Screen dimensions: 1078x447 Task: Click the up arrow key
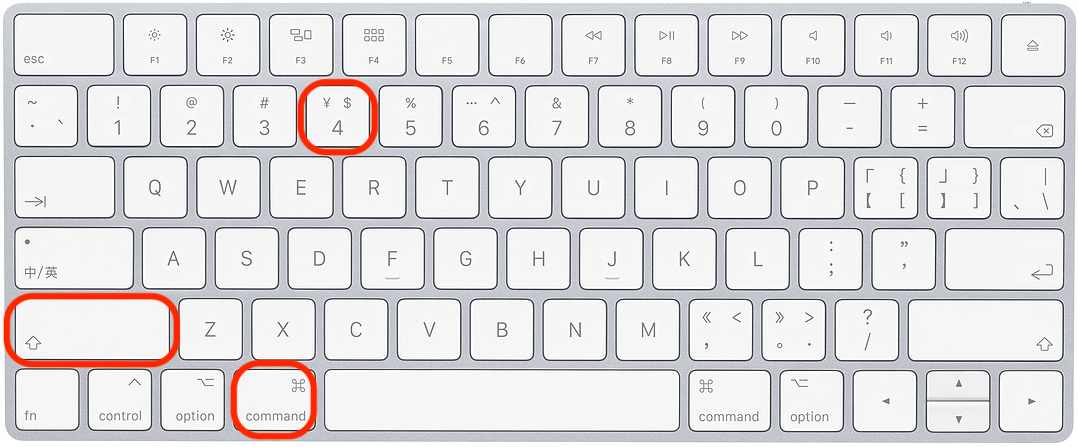point(958,385)
